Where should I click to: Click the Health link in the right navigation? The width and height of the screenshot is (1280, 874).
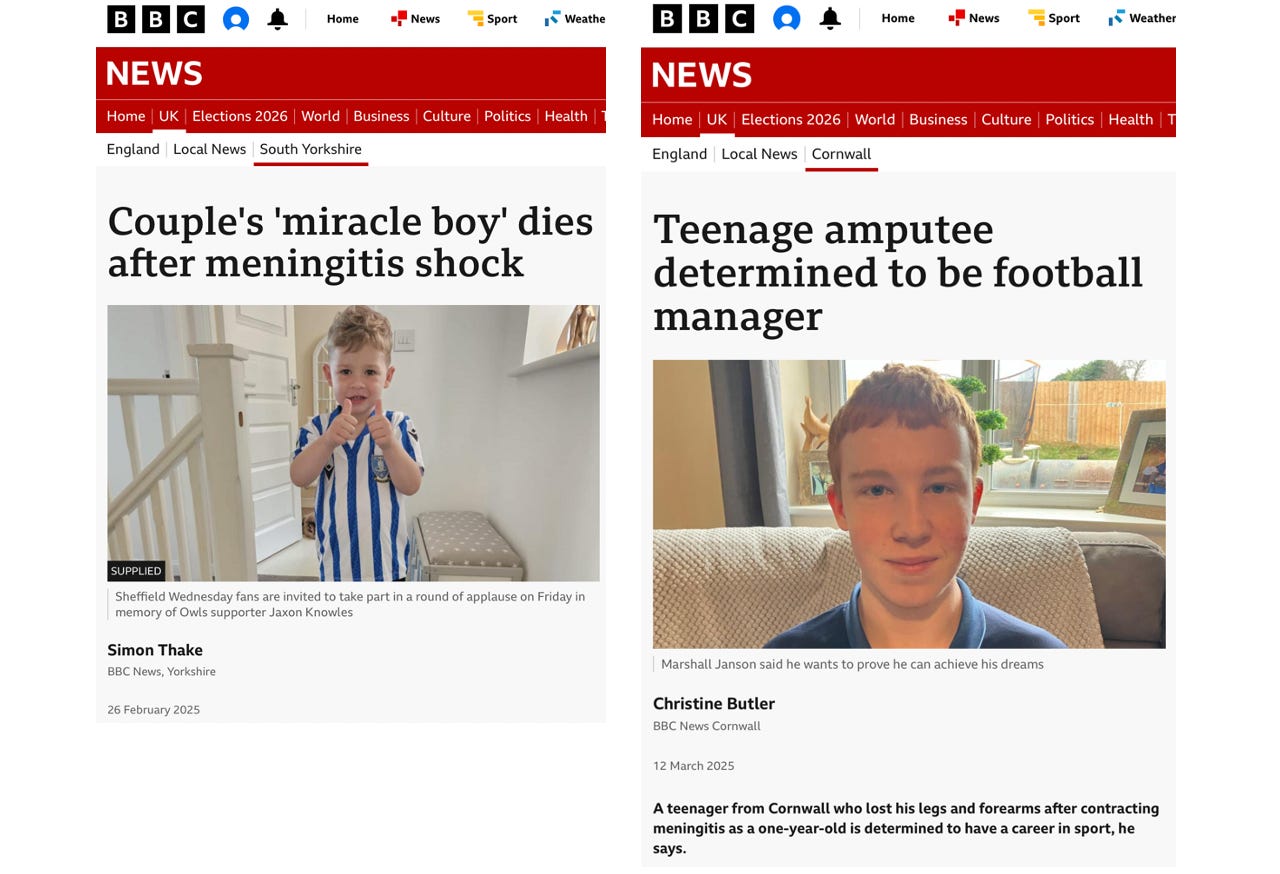pyautogui.click(x=1131, y=119)
